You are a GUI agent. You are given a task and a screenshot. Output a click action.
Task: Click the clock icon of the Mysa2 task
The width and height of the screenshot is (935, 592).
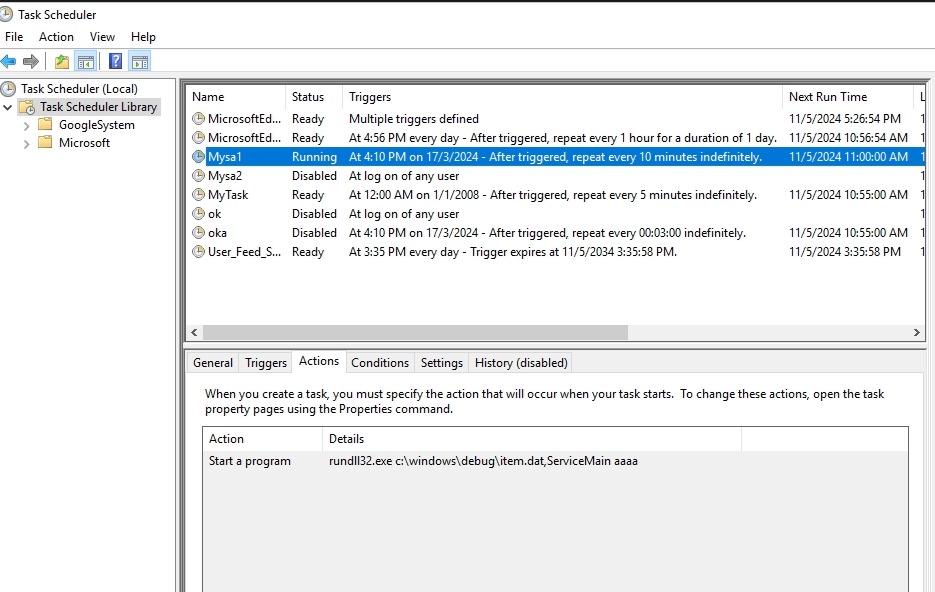click(198, 176)
